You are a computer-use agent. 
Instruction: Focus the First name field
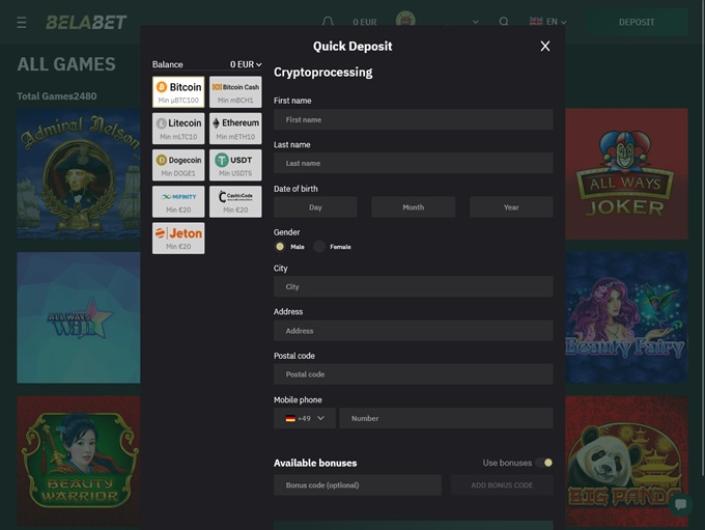[x=413, y=120]
